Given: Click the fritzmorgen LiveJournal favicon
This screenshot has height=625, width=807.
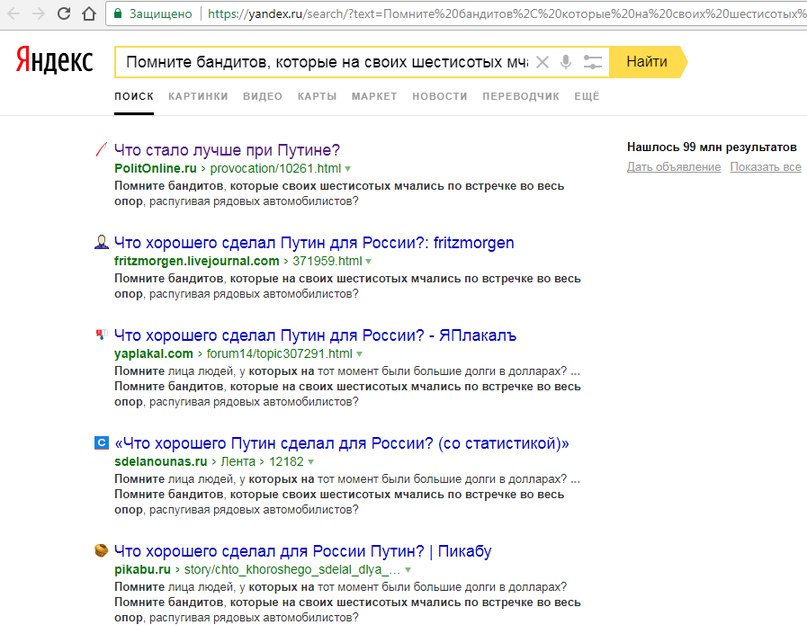Looking at the screenshot, I should [101, 242].
